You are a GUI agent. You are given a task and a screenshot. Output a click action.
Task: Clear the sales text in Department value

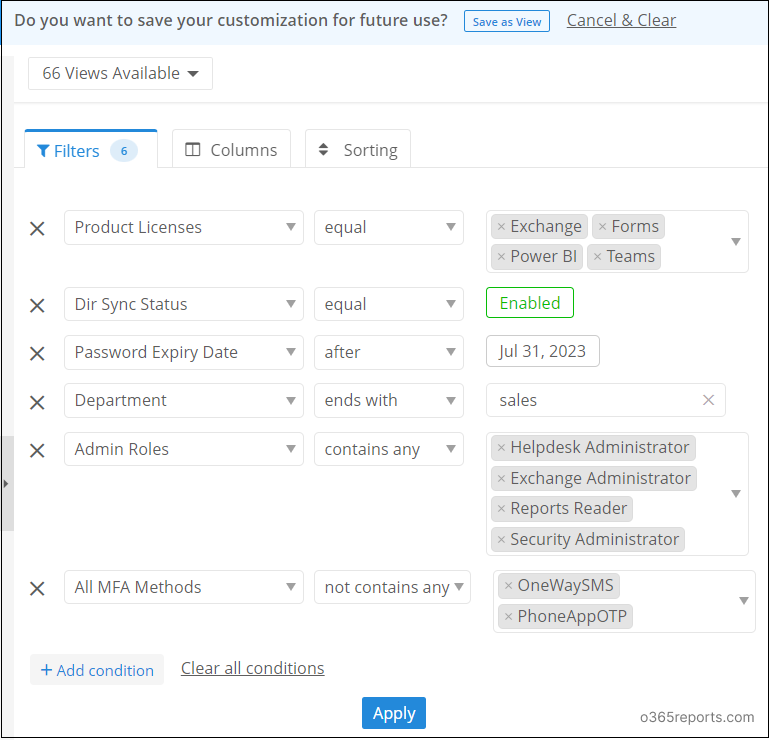pos(708,400)
